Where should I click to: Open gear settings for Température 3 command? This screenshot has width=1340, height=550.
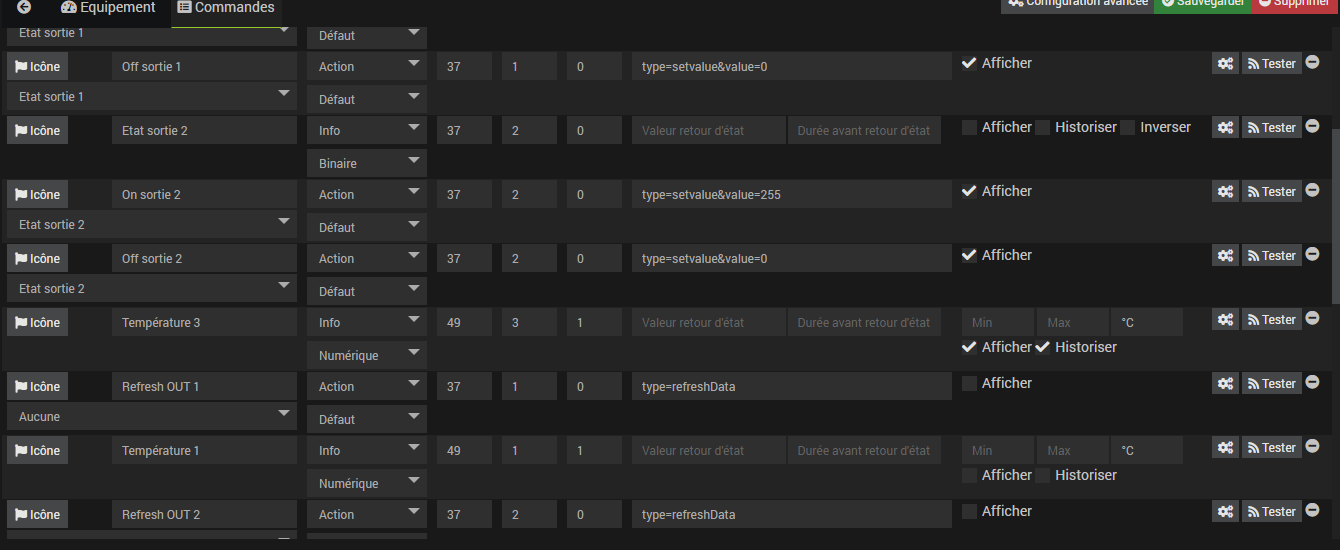tap(1225, 320)
